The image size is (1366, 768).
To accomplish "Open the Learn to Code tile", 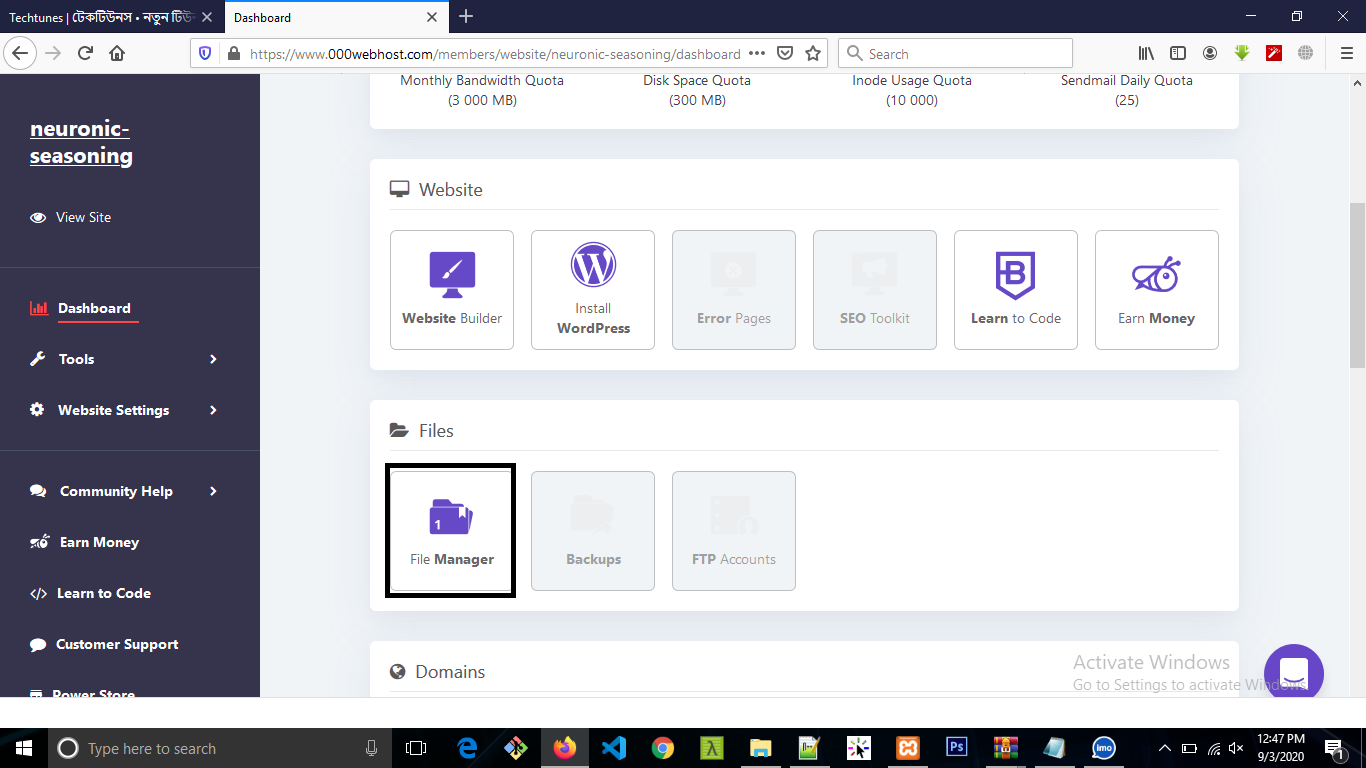I will (1016, 290).
